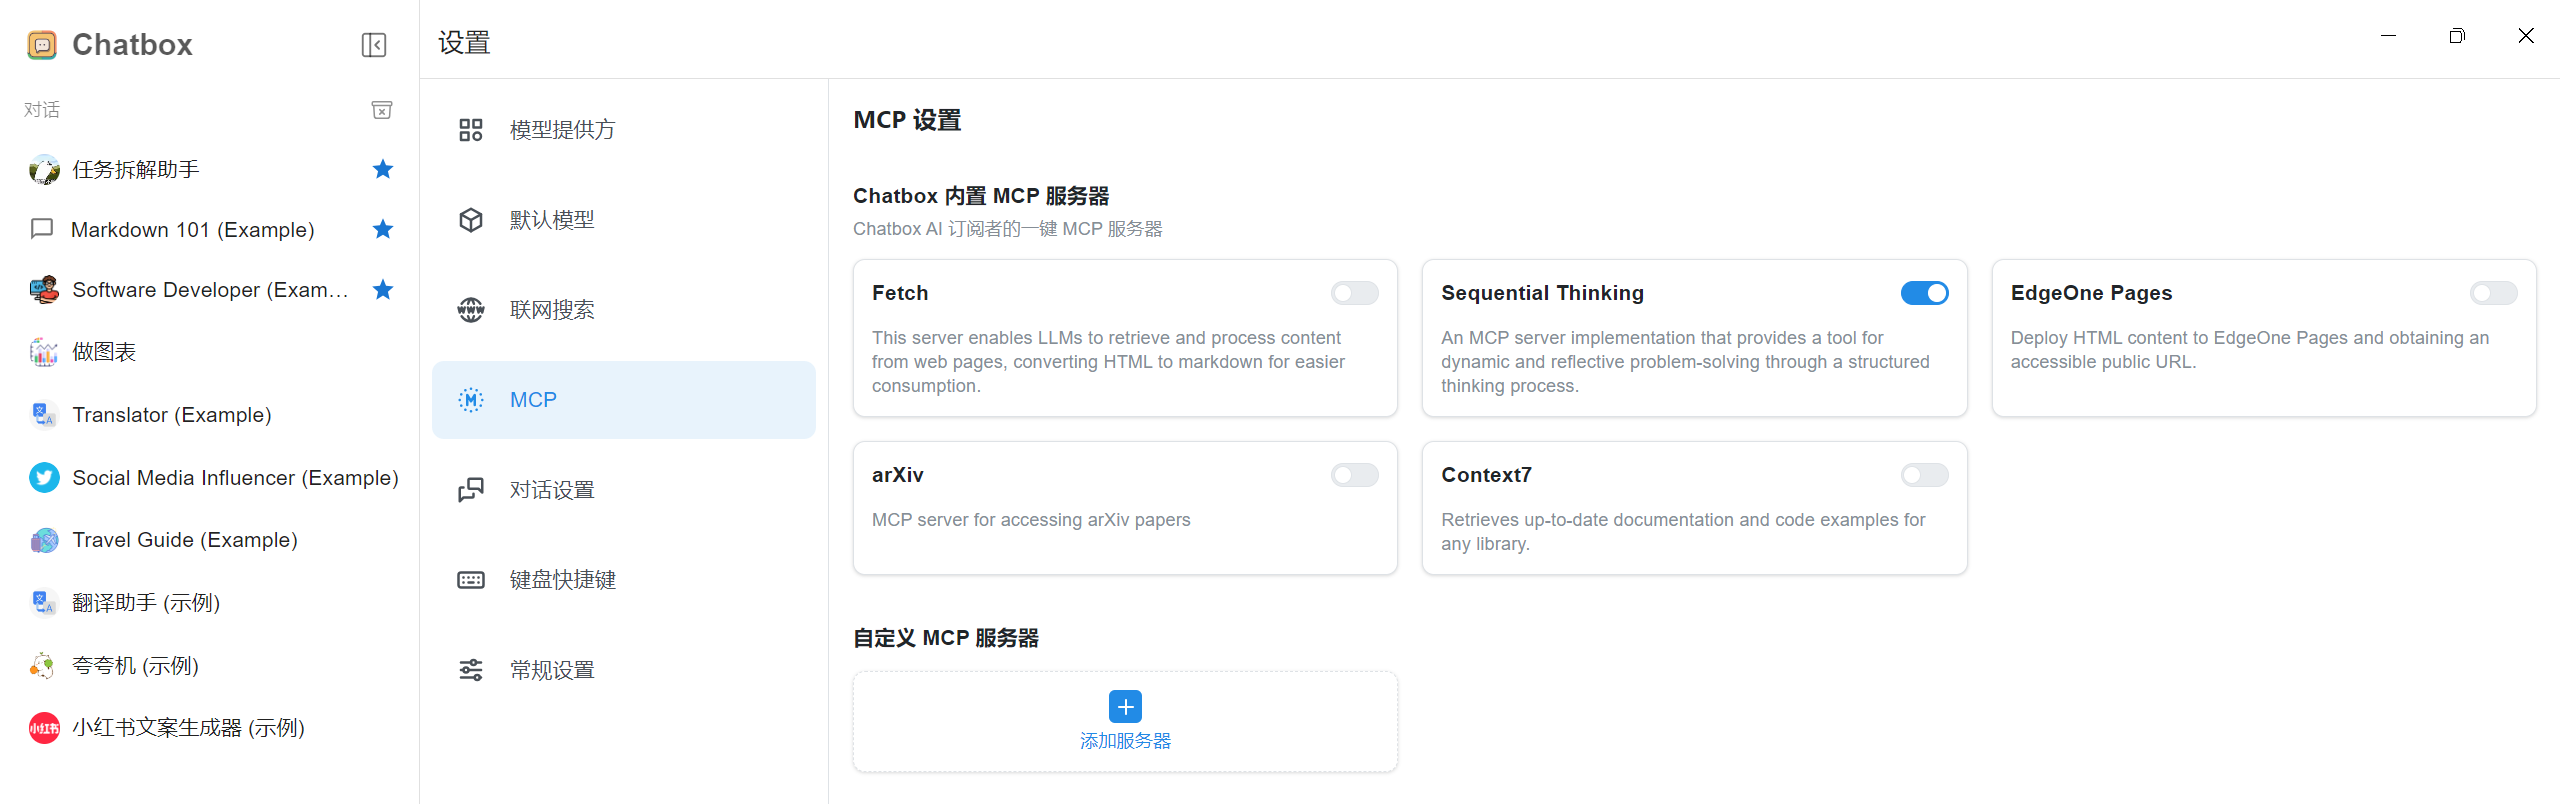Click the chat bubble icon of Markdown 101

point(42,229)
